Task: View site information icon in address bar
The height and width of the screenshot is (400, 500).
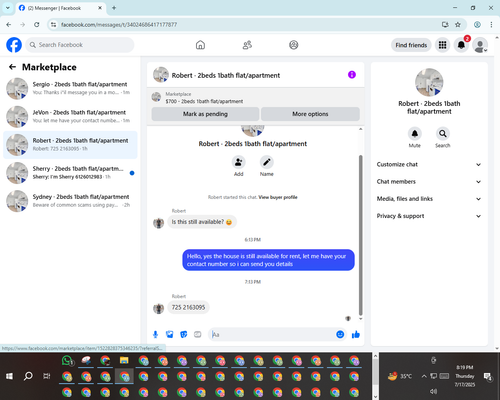Action: click(x=53, y=25)
